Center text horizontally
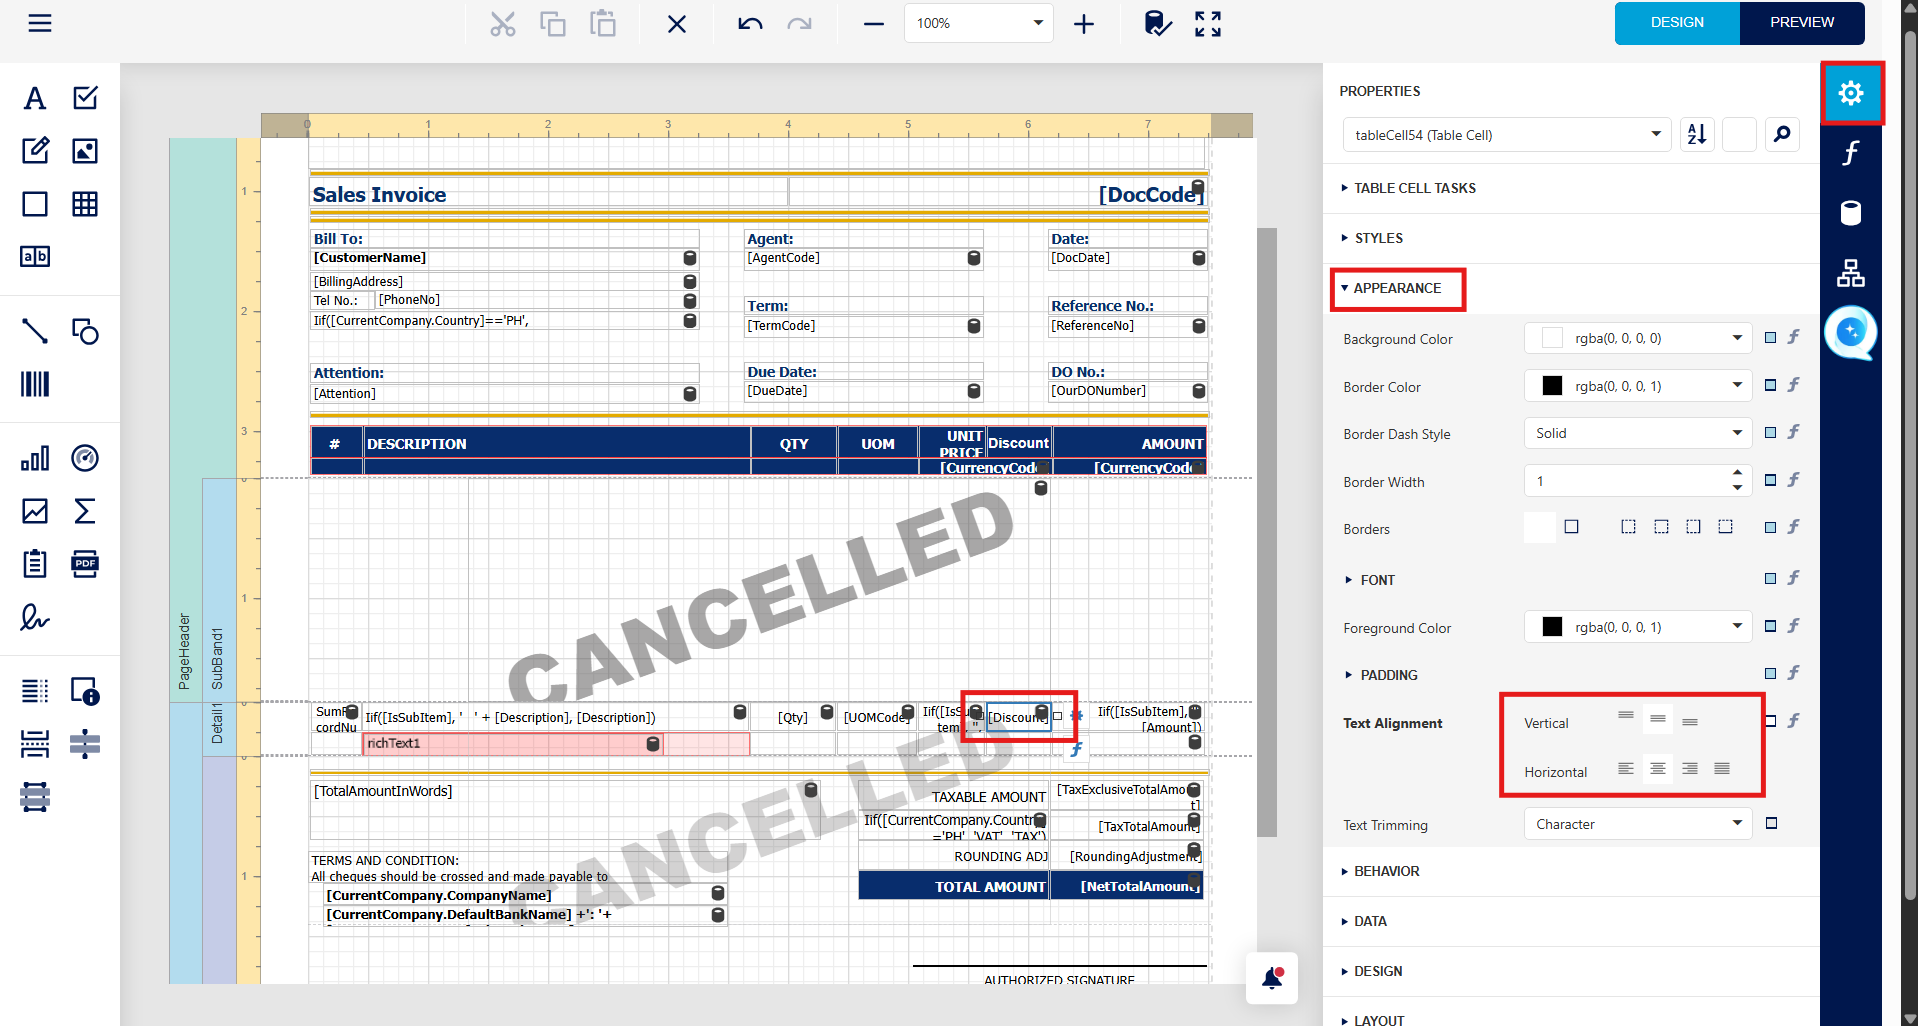The height and width of the screenshot is (1026, 1918). pyautogui.click(x=1658, y=769)
